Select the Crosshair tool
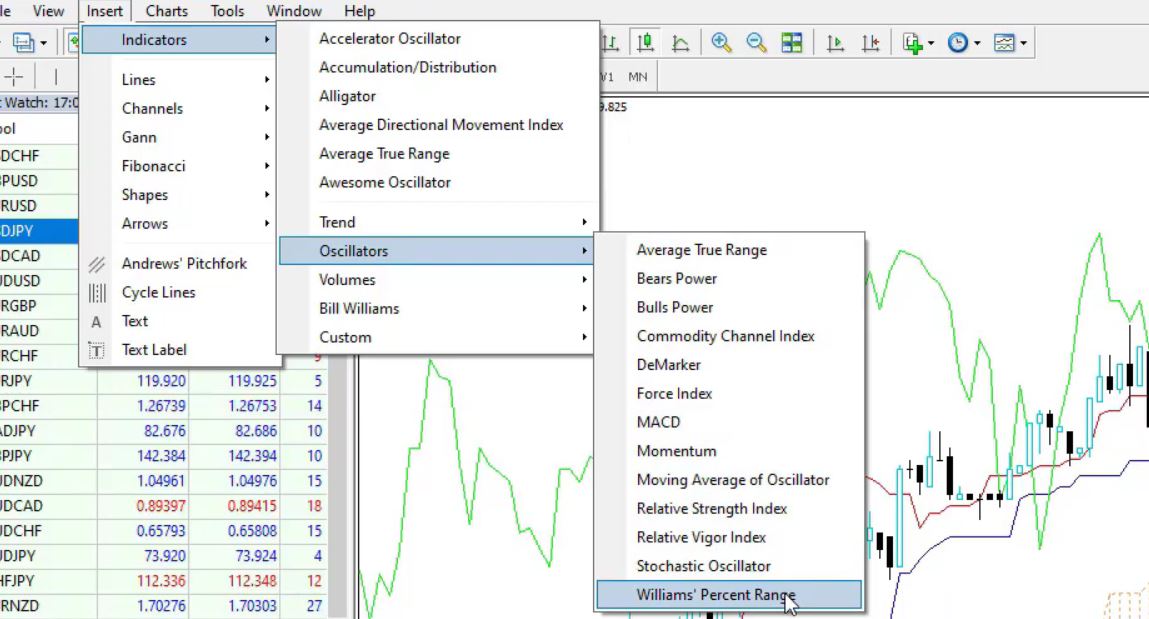 click(14, 76)
